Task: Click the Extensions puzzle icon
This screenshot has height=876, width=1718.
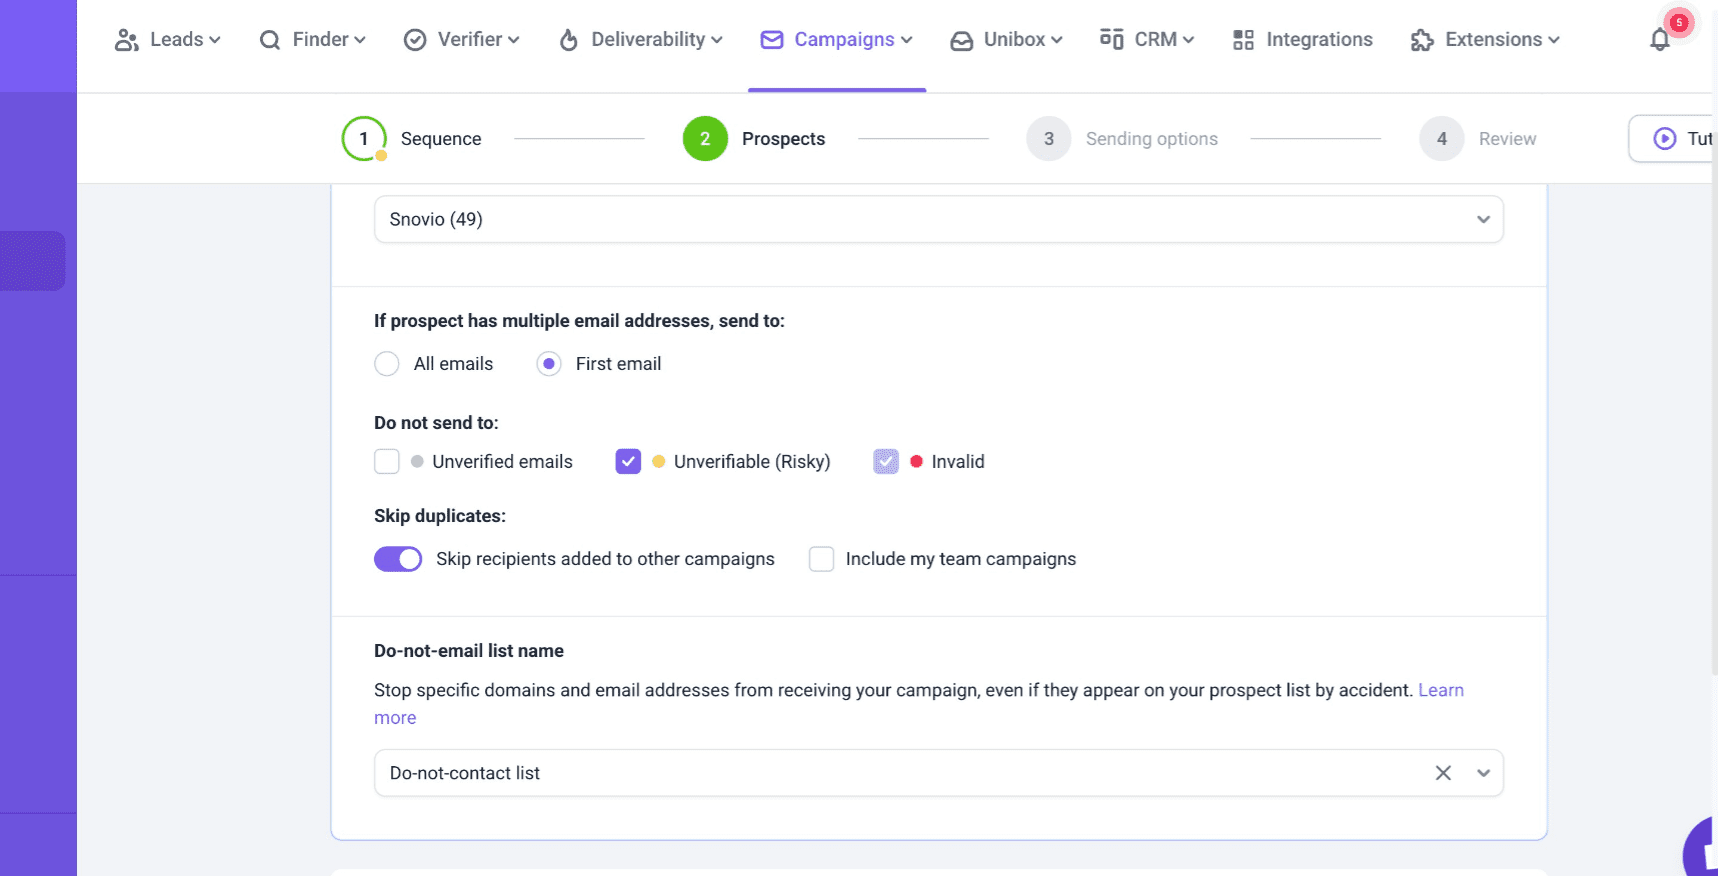Action: pos(1421,40)
